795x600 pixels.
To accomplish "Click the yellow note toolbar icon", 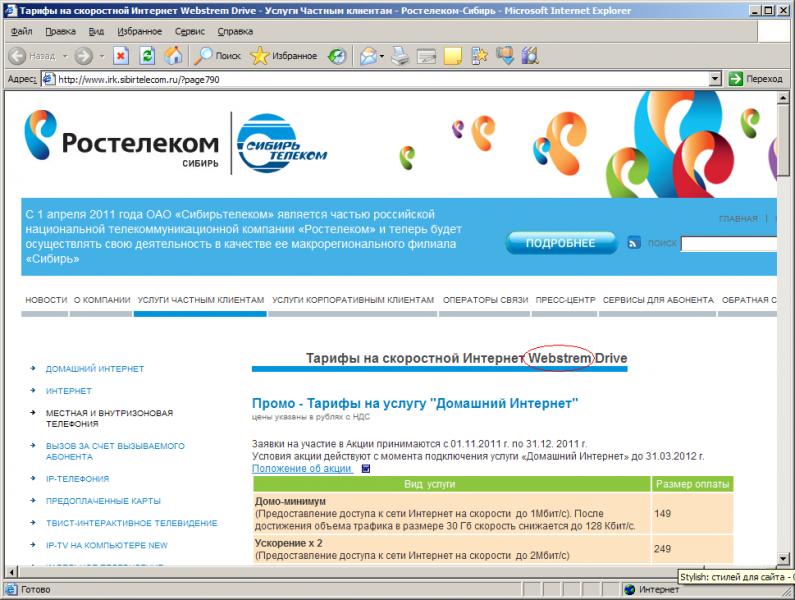I will pyautogui.click(x=453, y=56).
